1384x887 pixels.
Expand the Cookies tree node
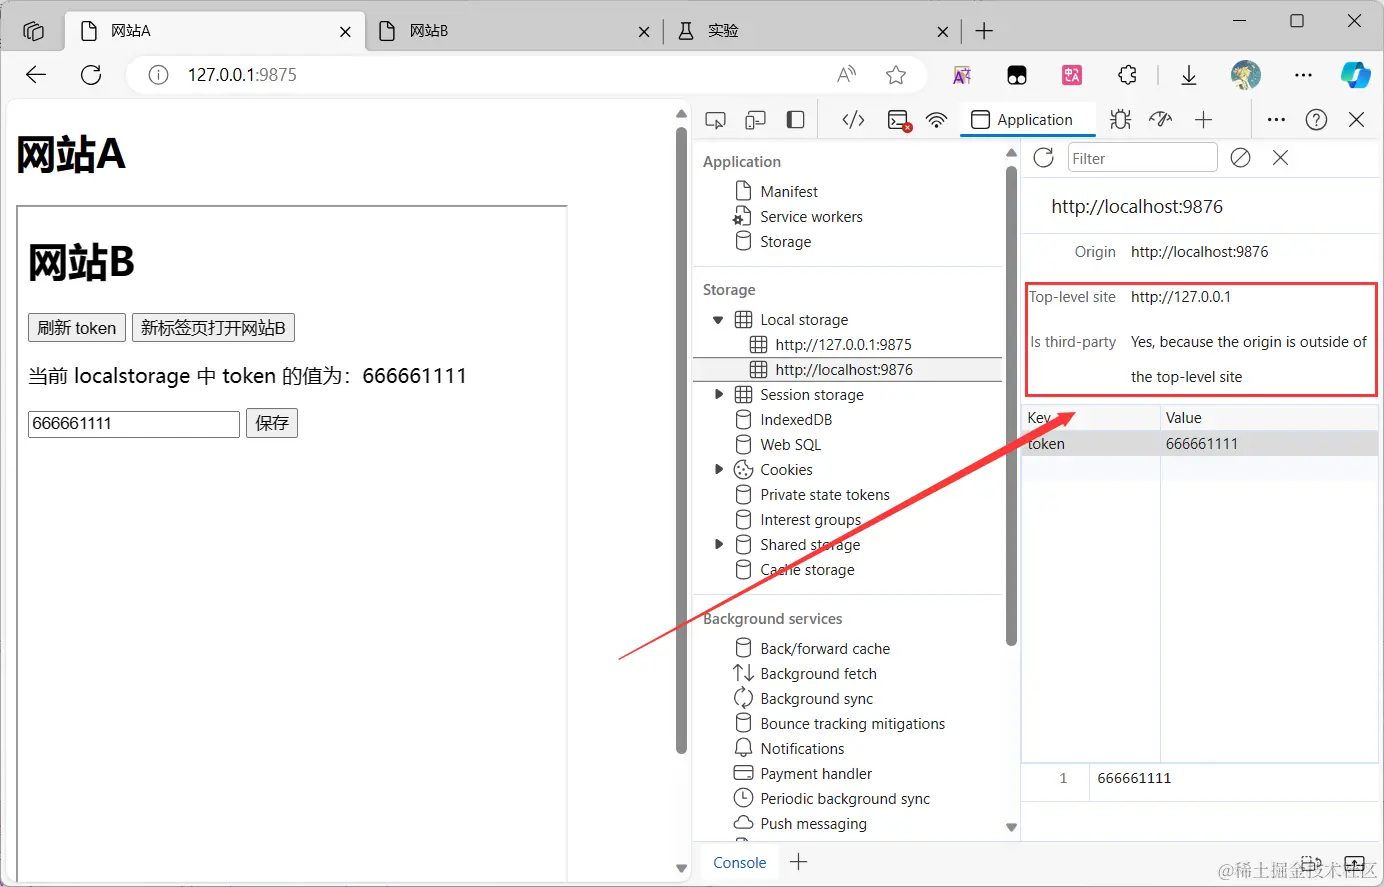(x=717, y=470)
